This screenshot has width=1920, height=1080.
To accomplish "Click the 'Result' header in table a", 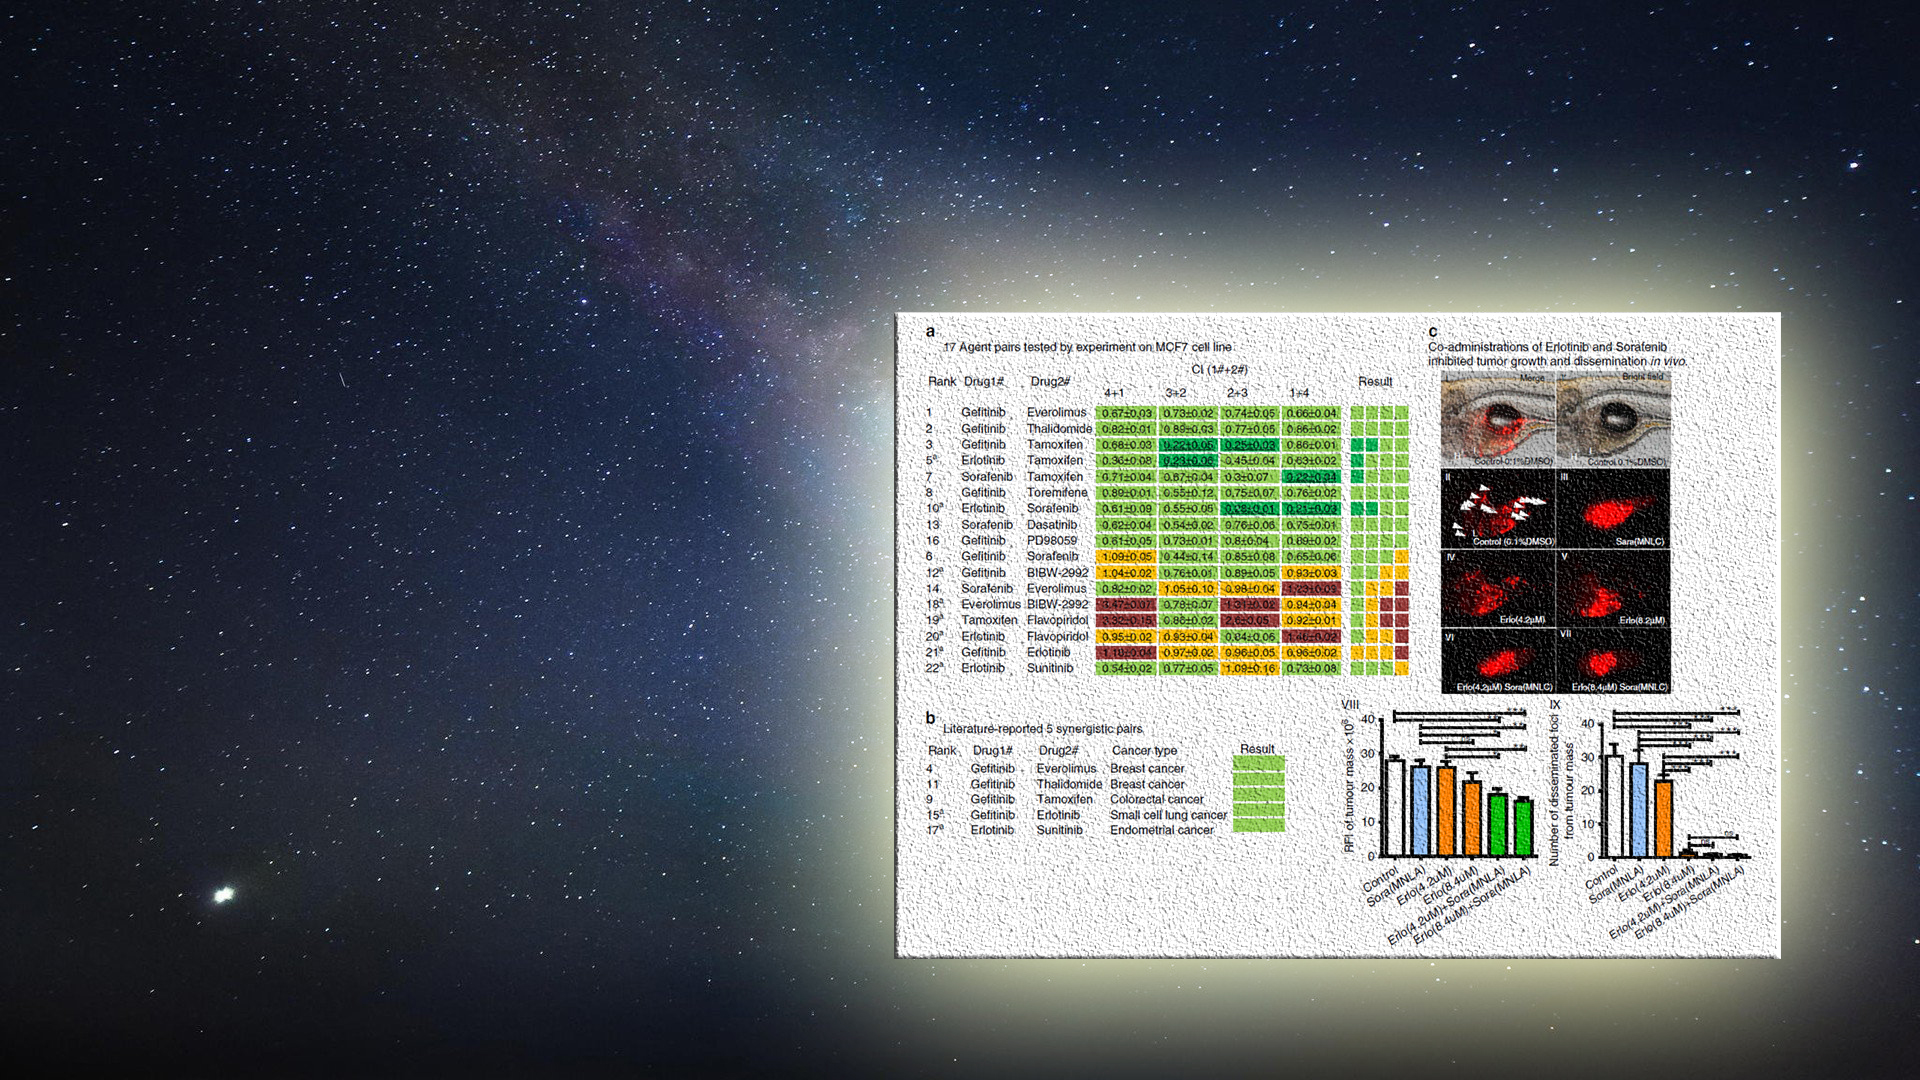I will 1375,381.
